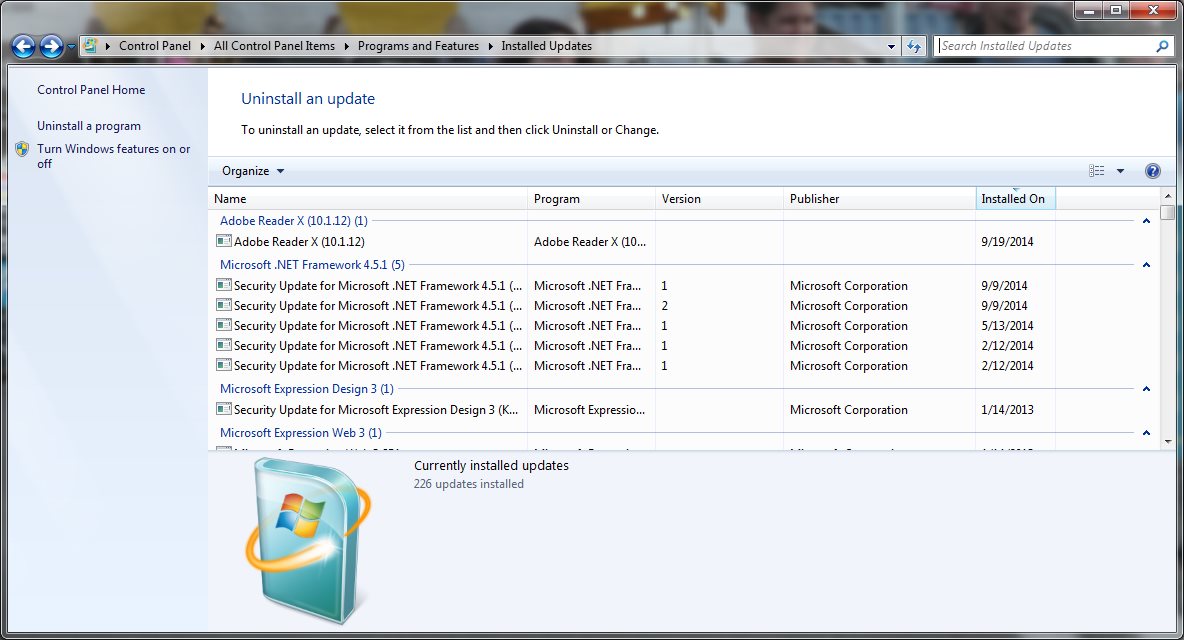Image resolution: width=1184 pixels, height=640 pixels.
Task: Click the 5/13/2014 installed date
Action: tap(1007, 326)
